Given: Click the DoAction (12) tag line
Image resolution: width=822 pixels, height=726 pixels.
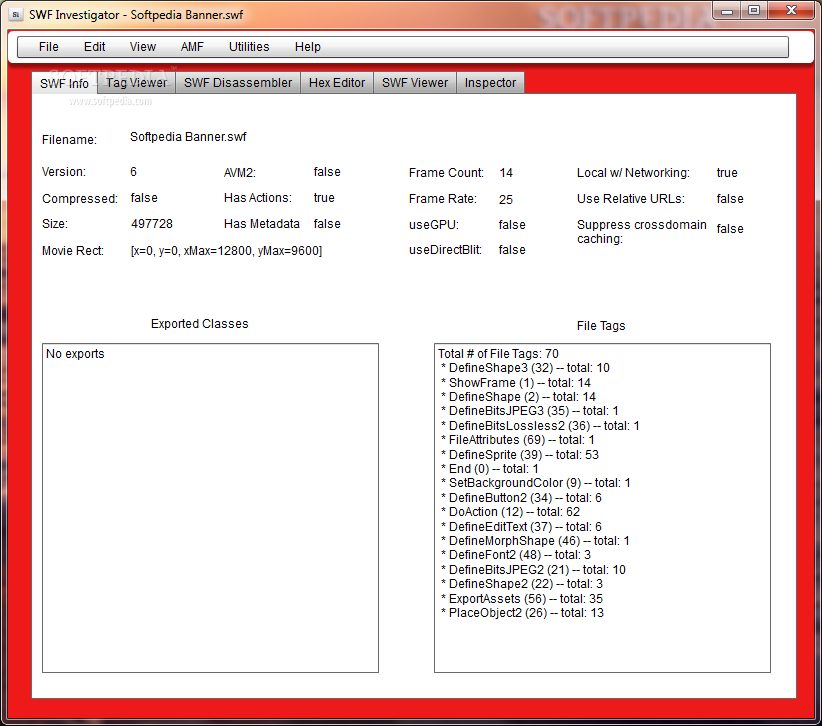Looking at the screenshot, I should [511, 512].
